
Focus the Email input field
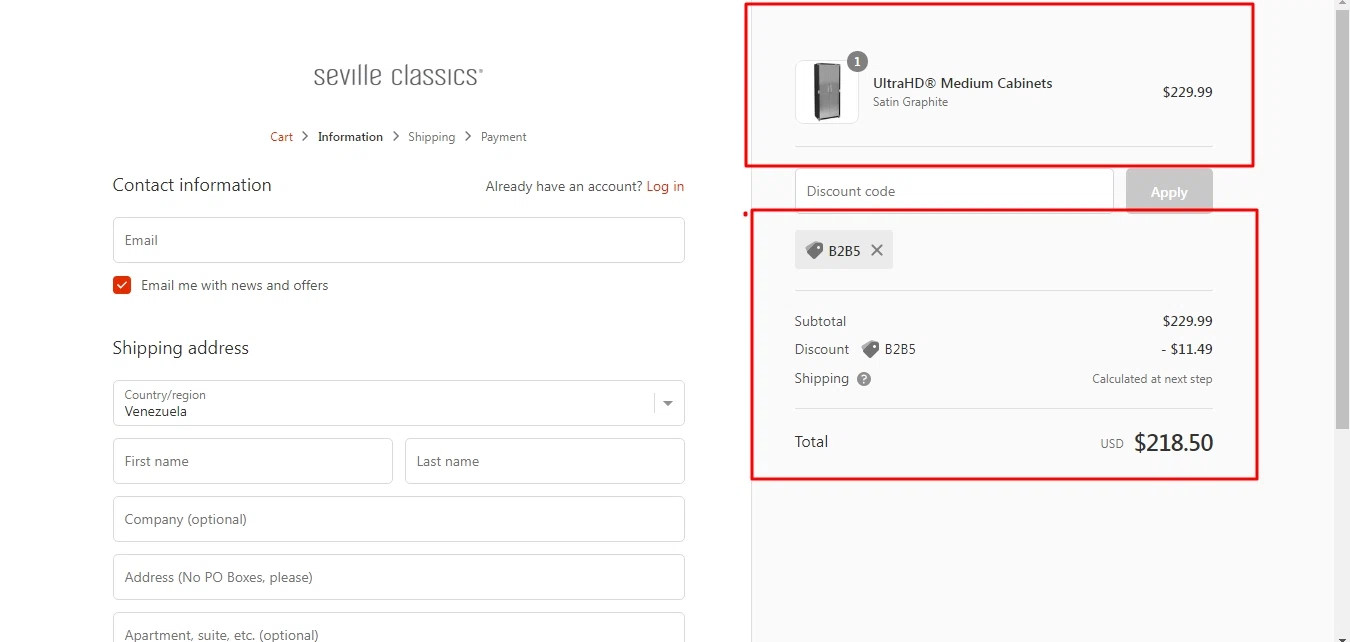398,240
